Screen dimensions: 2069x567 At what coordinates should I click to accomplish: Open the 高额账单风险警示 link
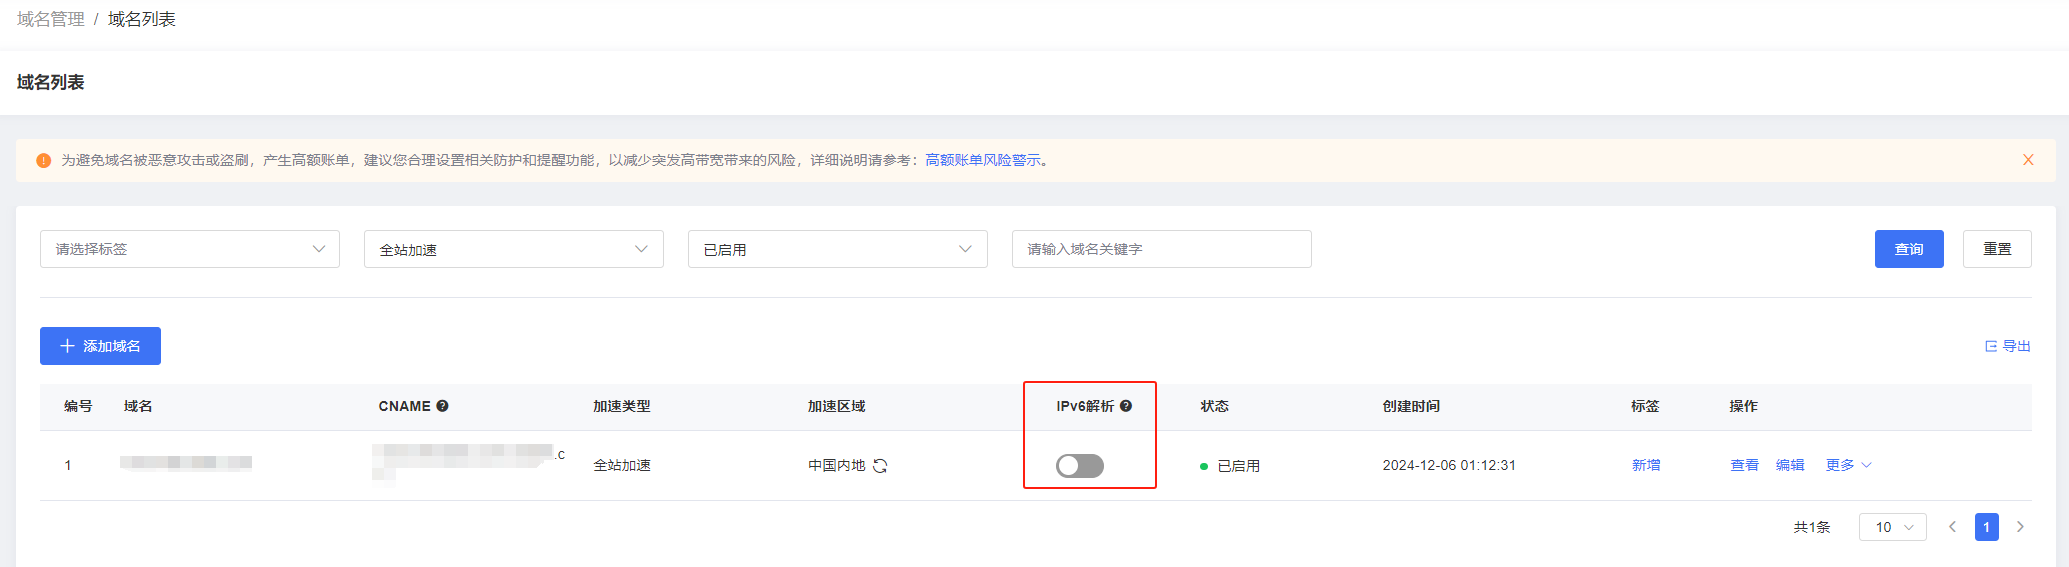pyautogui.click(x=983, y=160)
